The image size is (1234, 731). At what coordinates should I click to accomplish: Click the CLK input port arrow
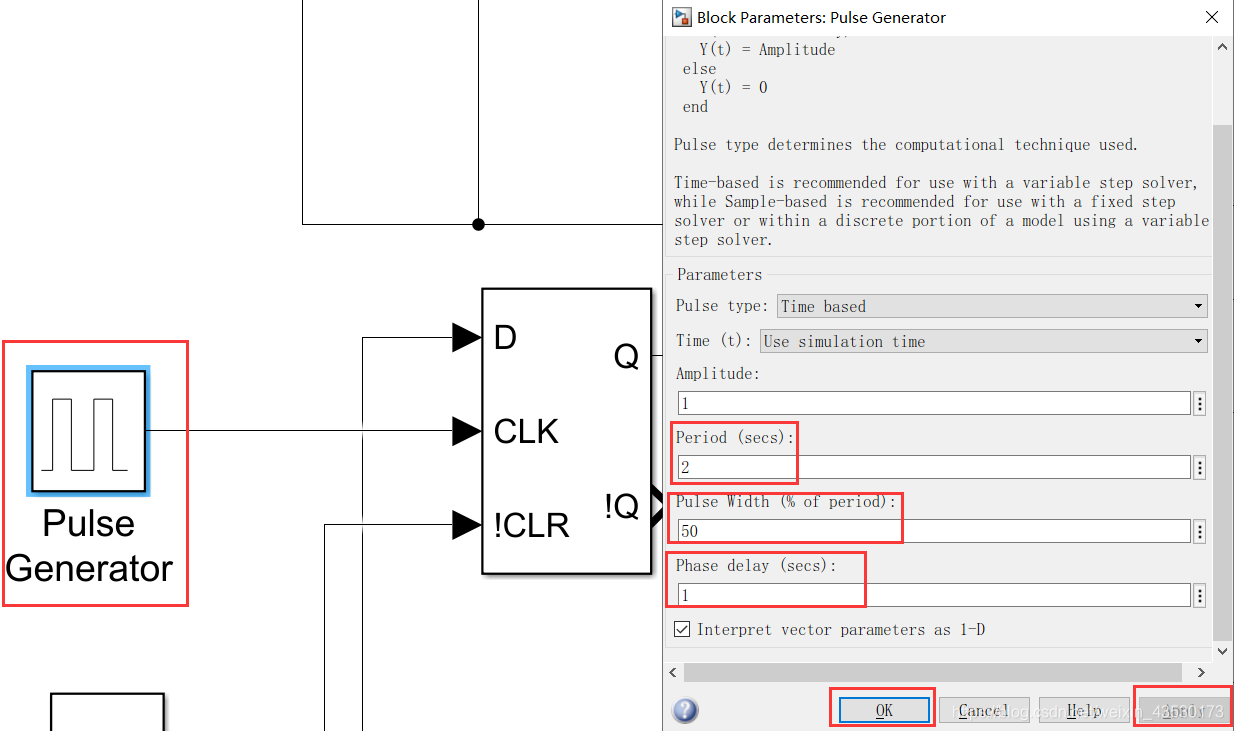(467, 431)
